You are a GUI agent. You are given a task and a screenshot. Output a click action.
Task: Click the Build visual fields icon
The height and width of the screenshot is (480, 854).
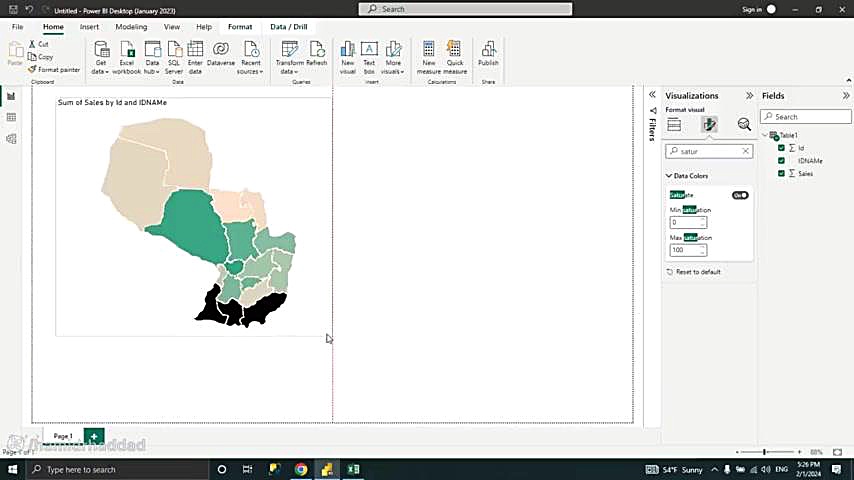(x=674, y=125)
